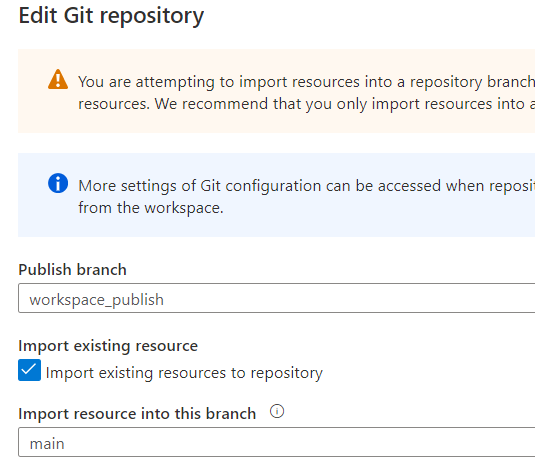Click the orange warning triangle icon

(x=58, y=79)
